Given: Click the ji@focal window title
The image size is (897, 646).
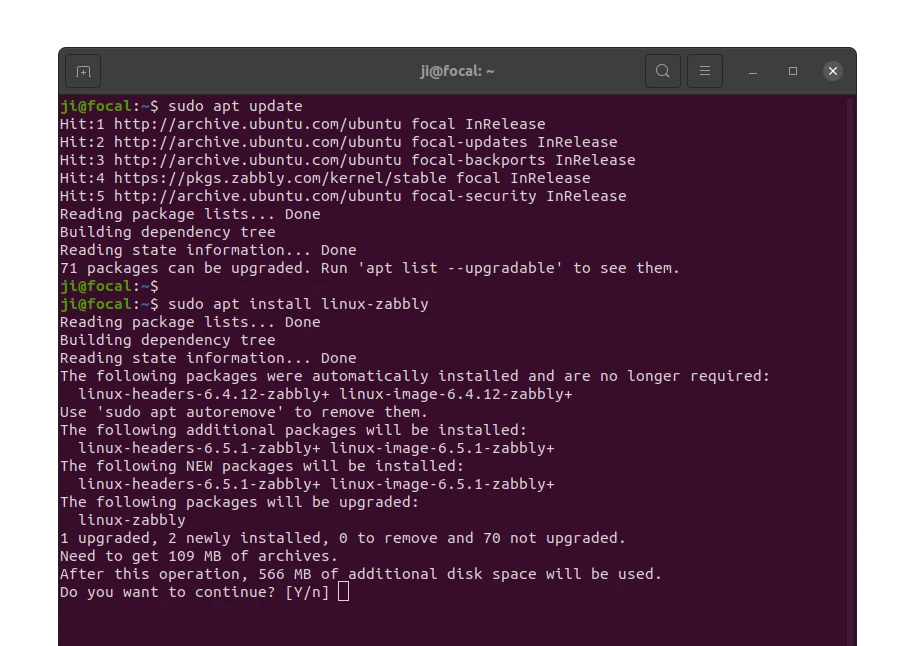Looking at the screenshot, I should coord(457,71).
